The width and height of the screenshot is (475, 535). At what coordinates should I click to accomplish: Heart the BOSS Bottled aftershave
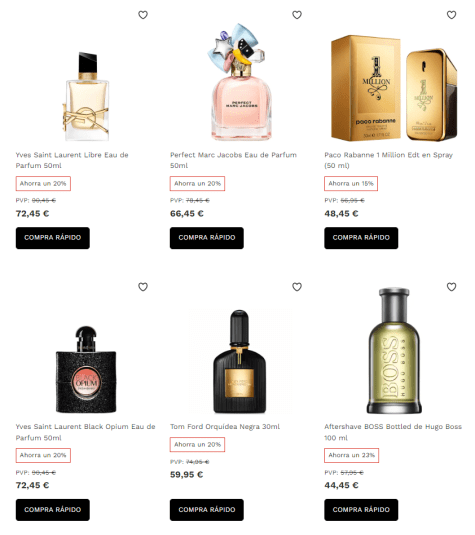pyautogui.click(x=451, y=287)
